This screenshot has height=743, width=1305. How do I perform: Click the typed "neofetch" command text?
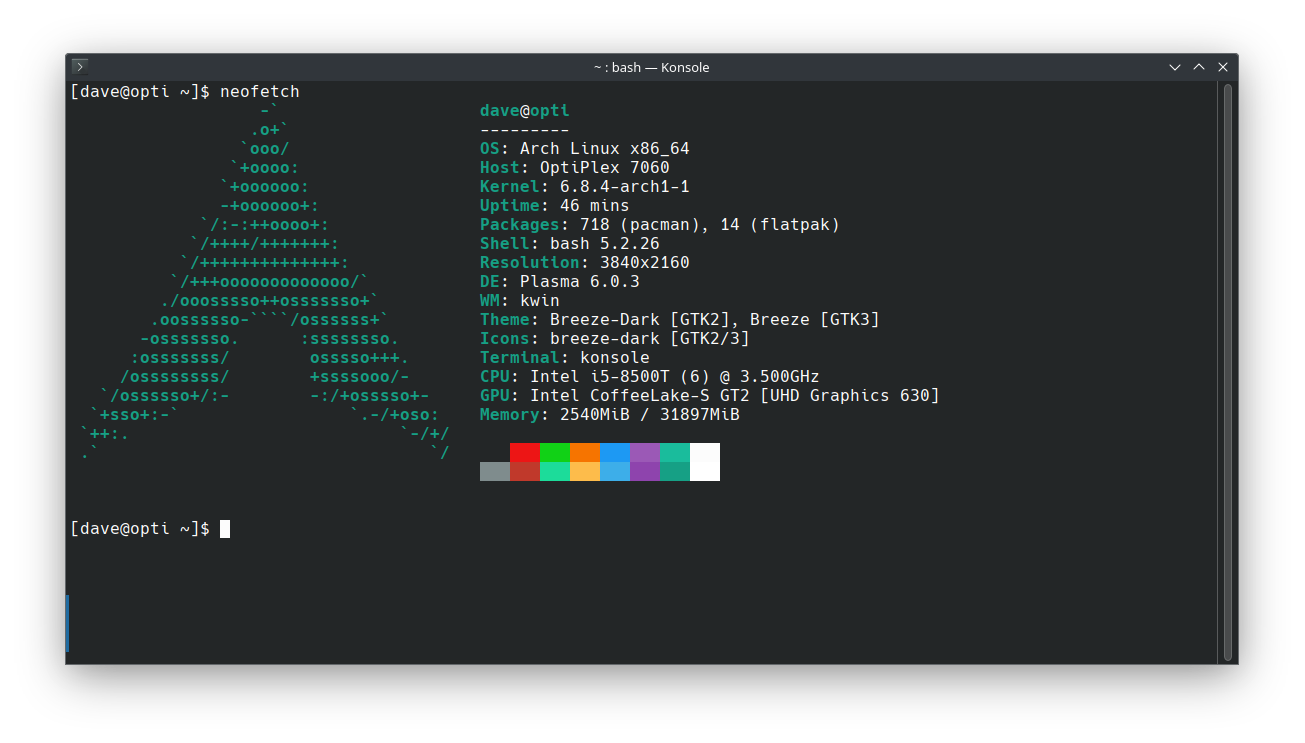point(260,92)
